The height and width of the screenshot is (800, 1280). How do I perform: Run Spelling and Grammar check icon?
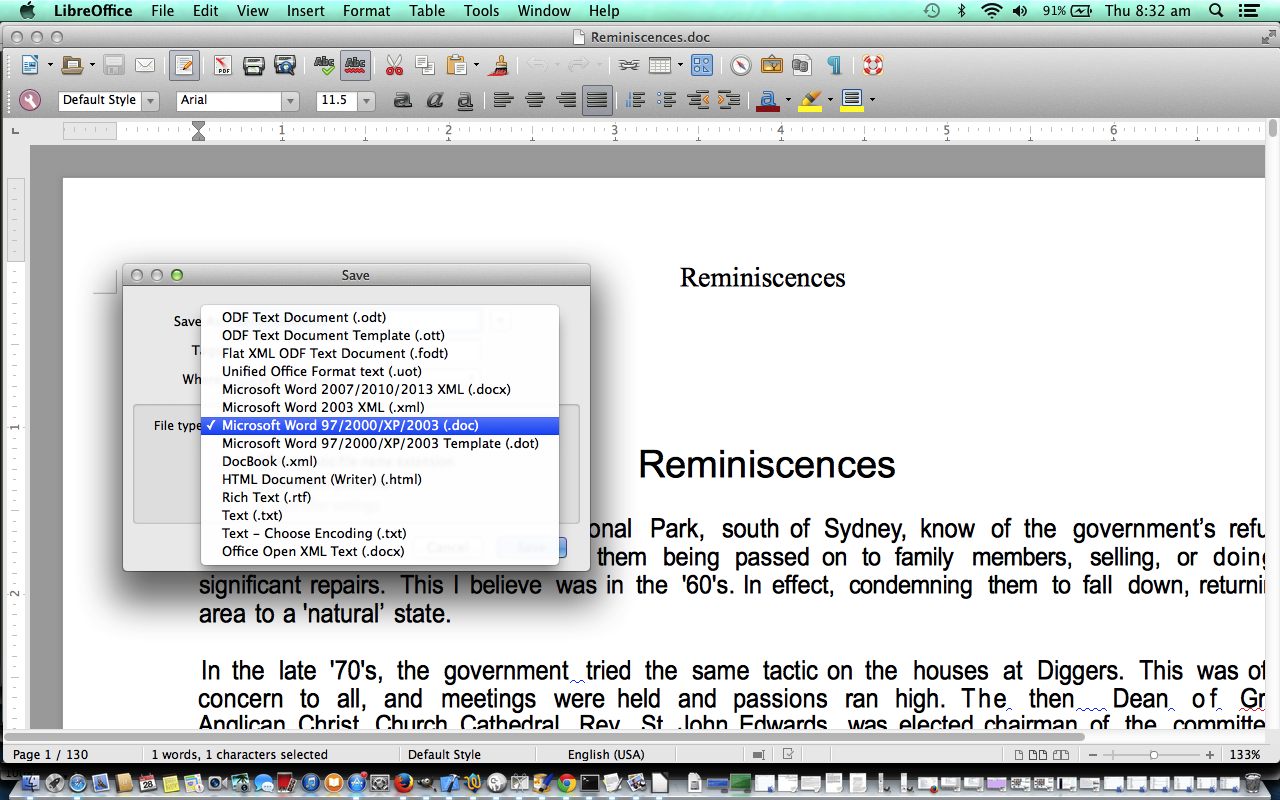click(x=324, y=66)
